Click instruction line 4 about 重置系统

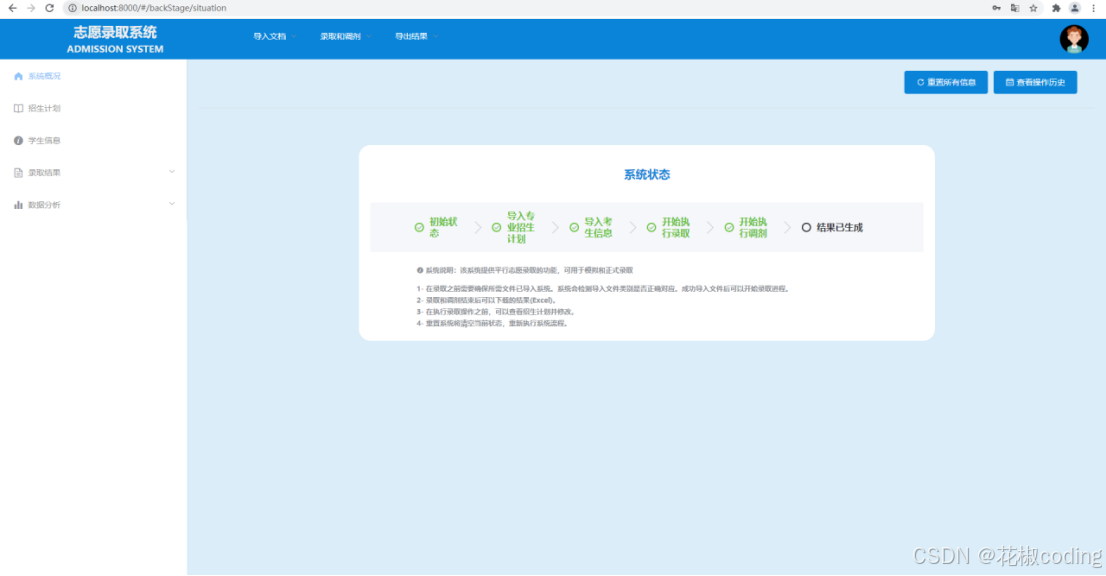coord(493,324)
